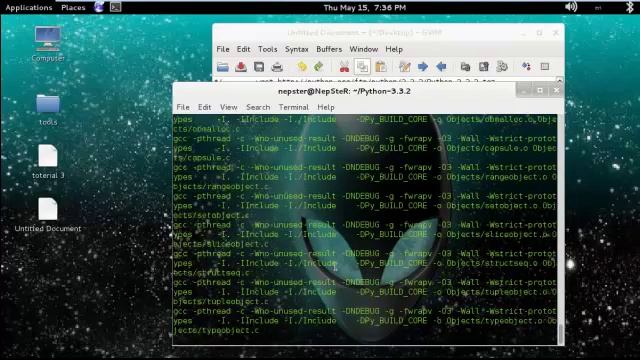Viewport: 640px width, 360px height.
Task: Open the Window menu in GVim
Action: click(x=363, y=49)
